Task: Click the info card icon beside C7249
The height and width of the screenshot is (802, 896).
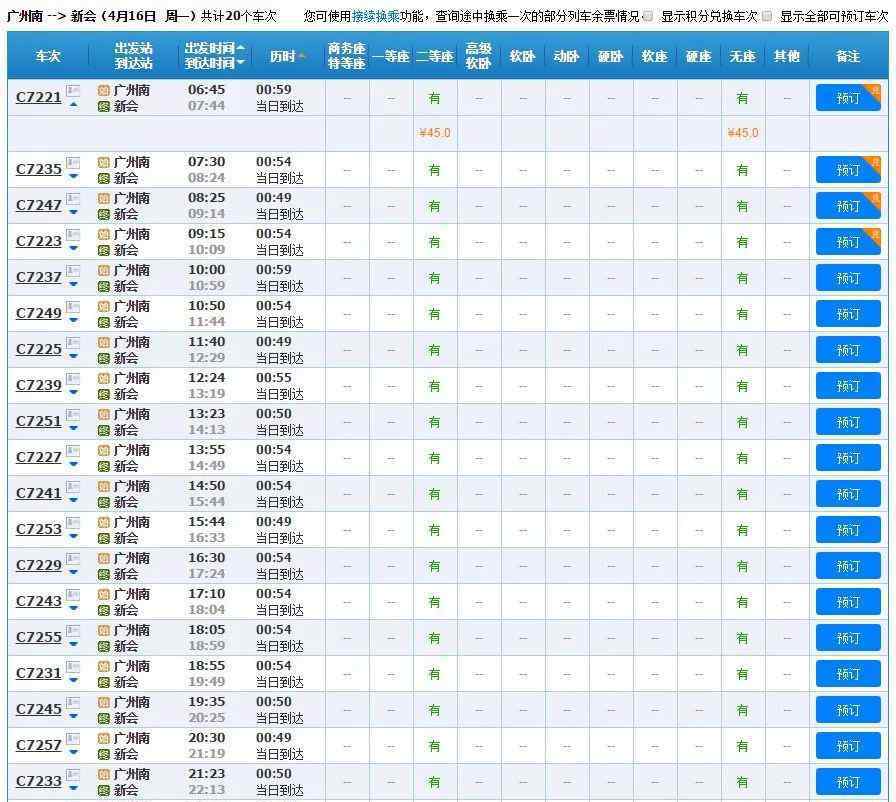Action: 73,307
